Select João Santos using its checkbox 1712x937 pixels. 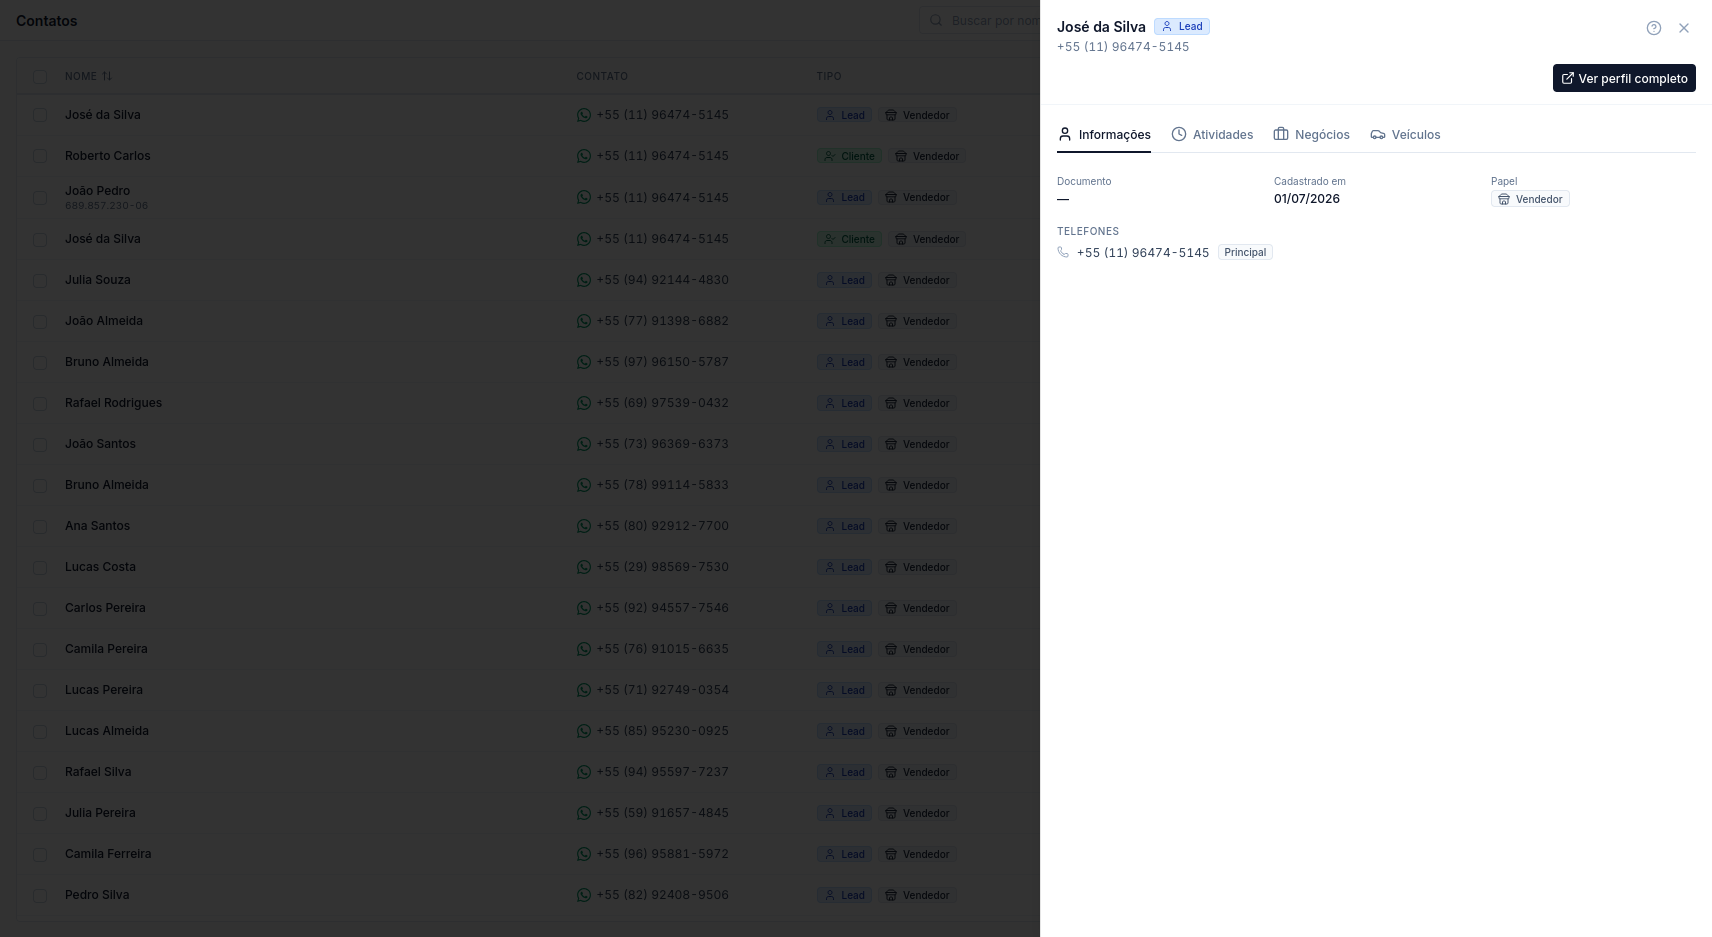tap(40, 444)
